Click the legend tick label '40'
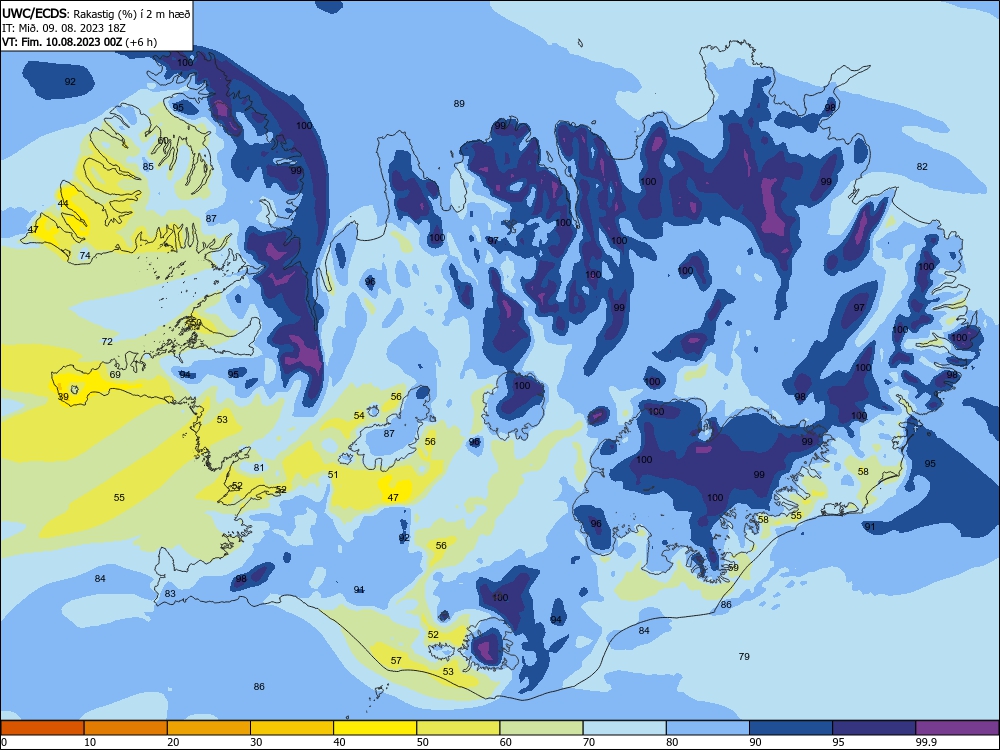The image size is (1000, 750). [x=340, y=742]
